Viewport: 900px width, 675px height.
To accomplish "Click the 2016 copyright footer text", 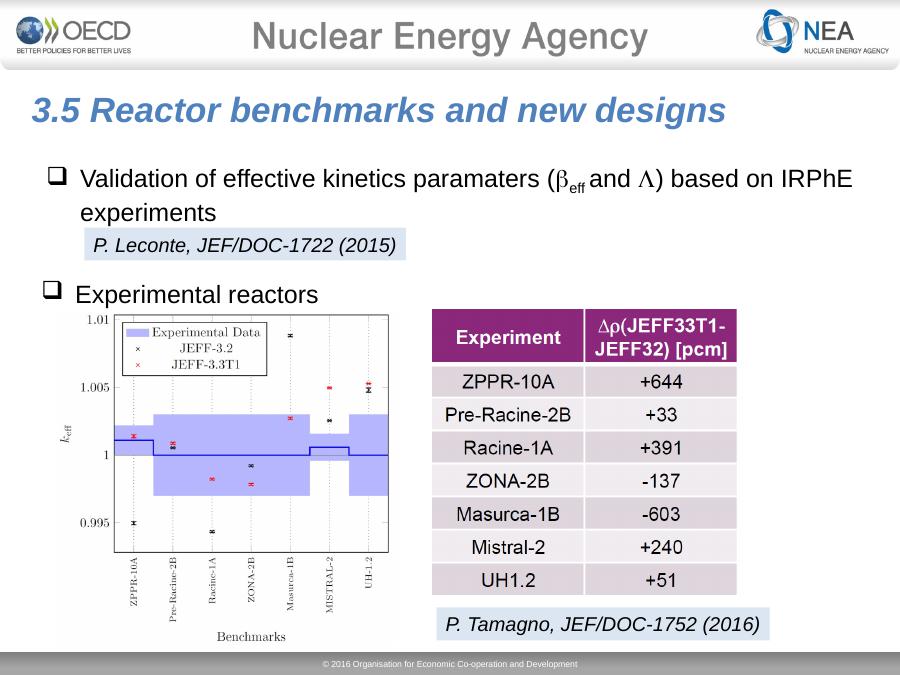I will coord(450,664).
